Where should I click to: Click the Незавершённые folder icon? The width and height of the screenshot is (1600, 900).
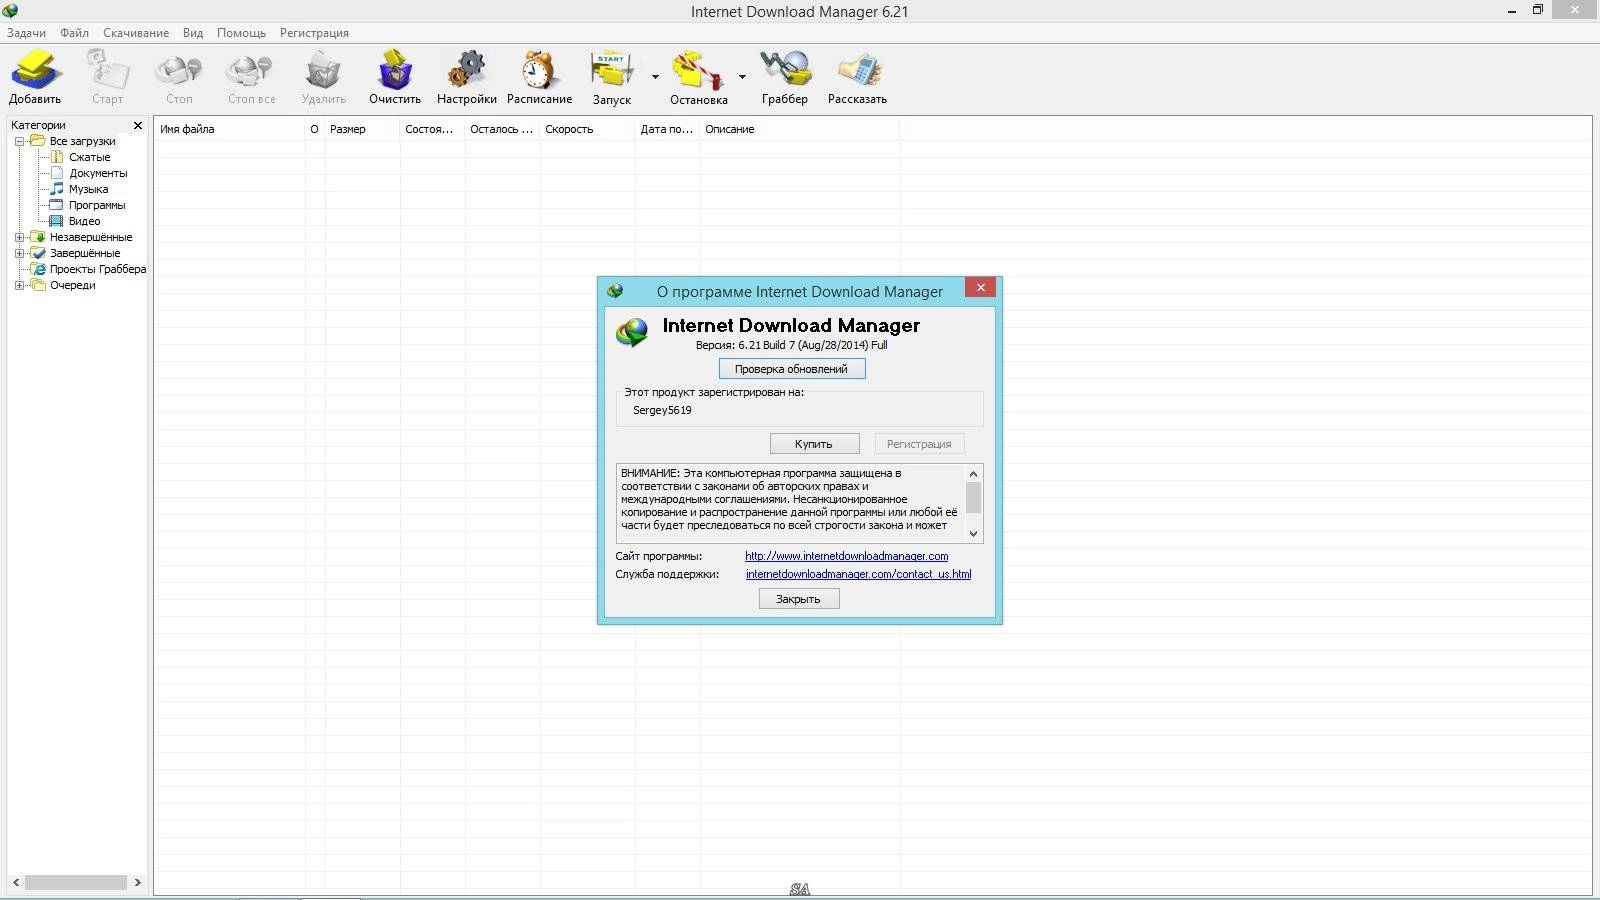(38, 237)
